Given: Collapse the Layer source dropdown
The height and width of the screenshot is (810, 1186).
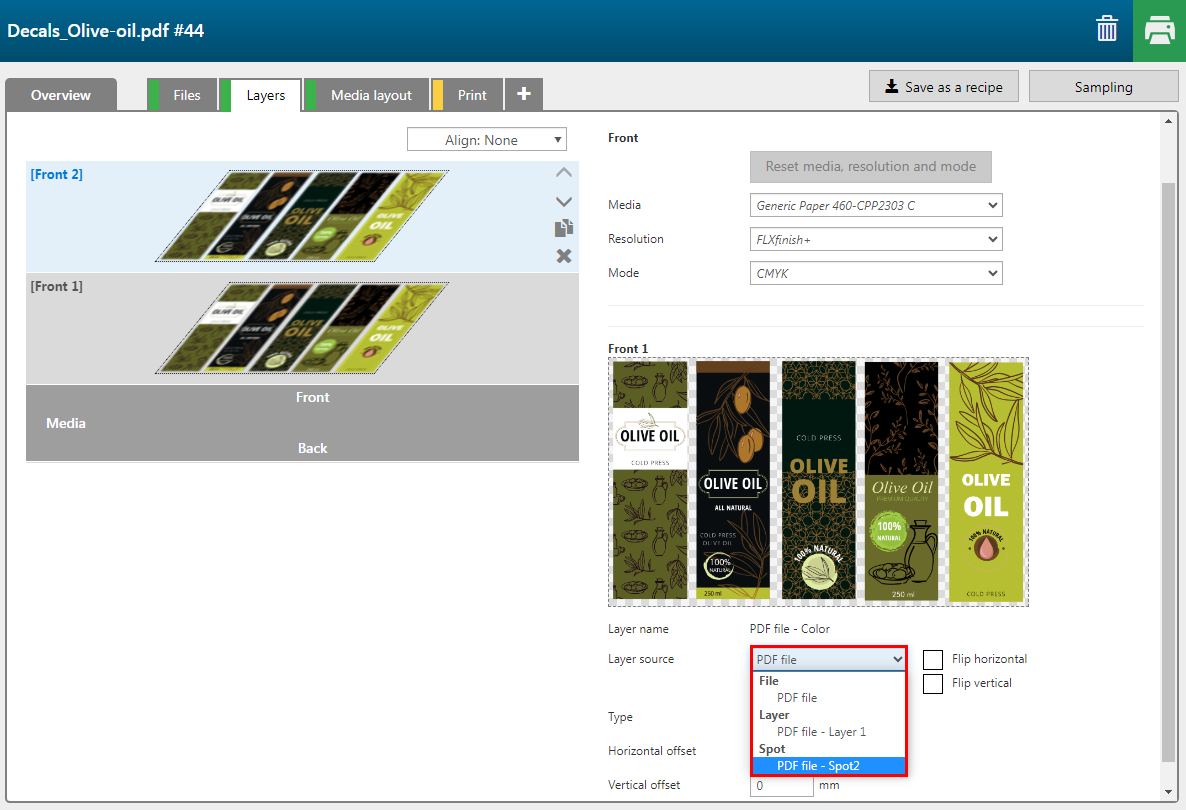Looking at the screenshot, I should [x=829, y=659].
